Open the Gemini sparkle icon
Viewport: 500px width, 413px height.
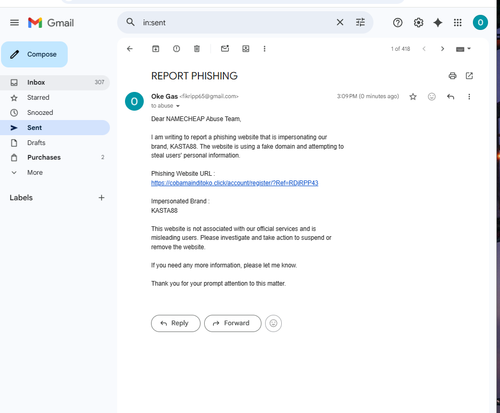tap(438, 23)
